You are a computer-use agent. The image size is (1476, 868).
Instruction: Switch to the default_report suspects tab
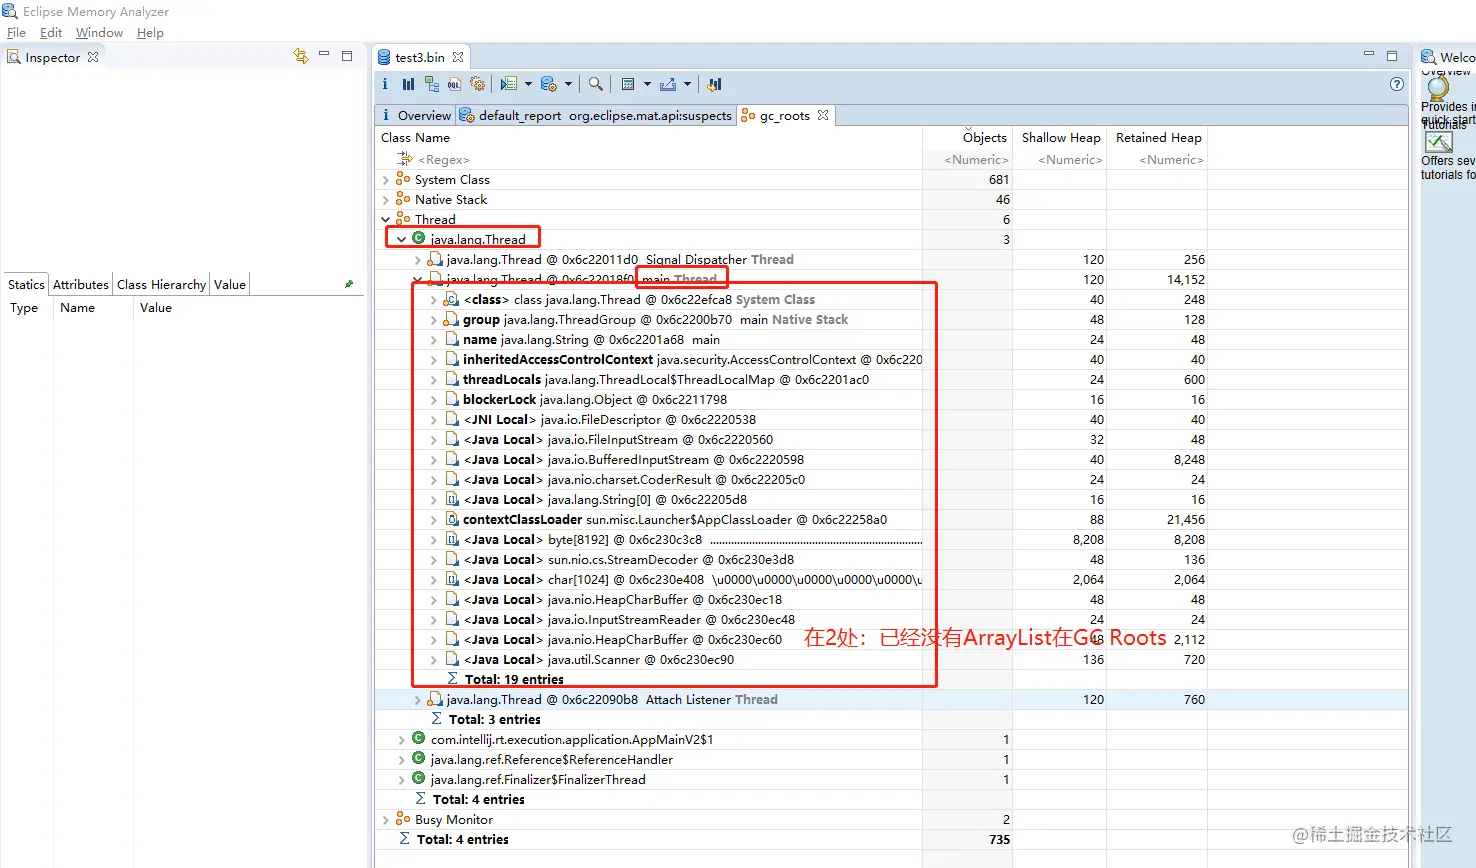[x=596, y=115]
